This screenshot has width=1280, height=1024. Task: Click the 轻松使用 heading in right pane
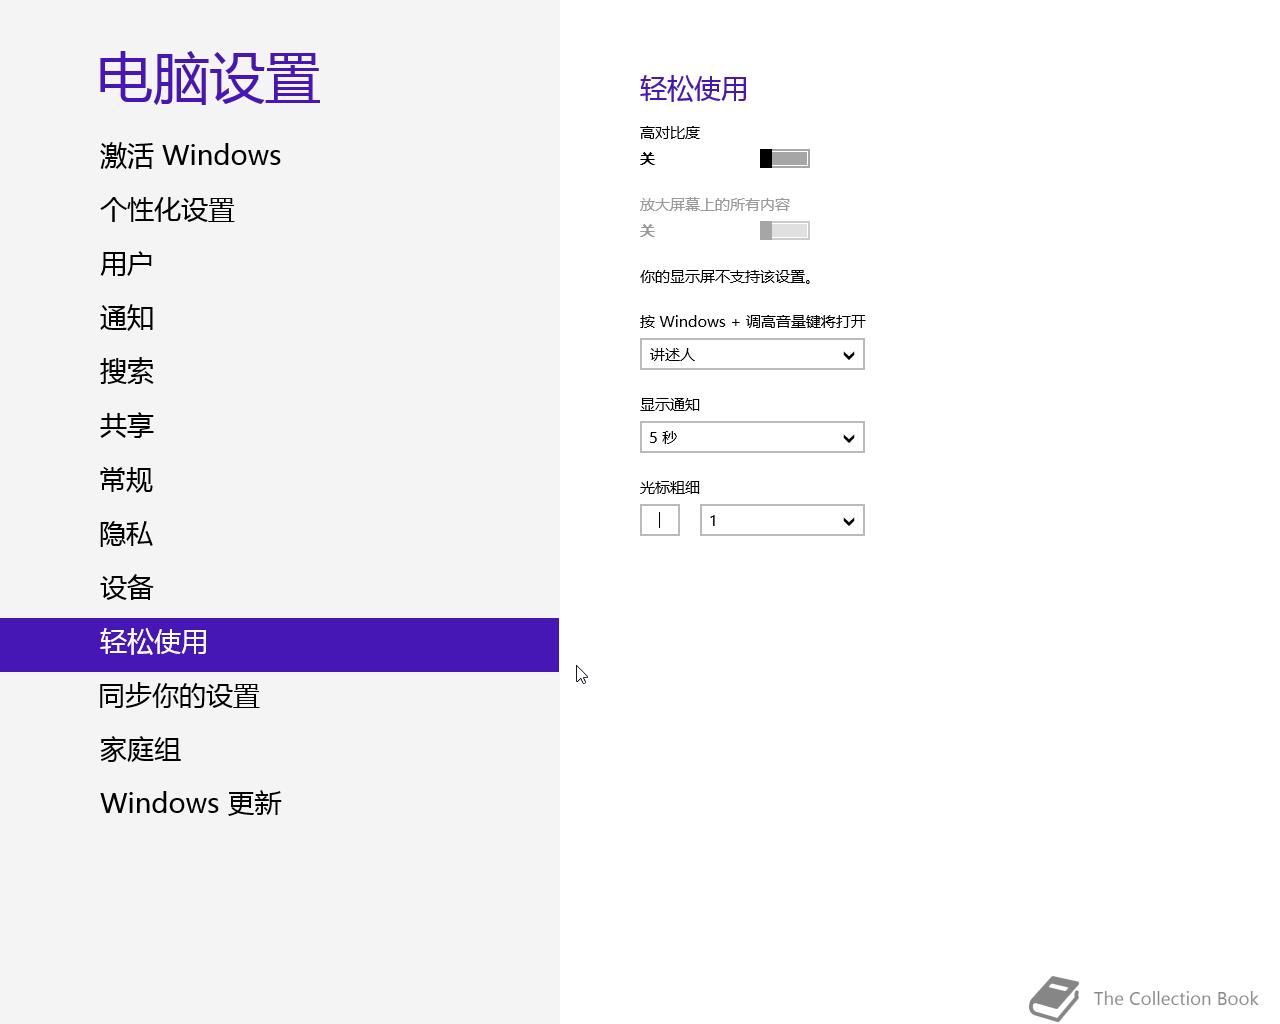(x=694, y=88)
